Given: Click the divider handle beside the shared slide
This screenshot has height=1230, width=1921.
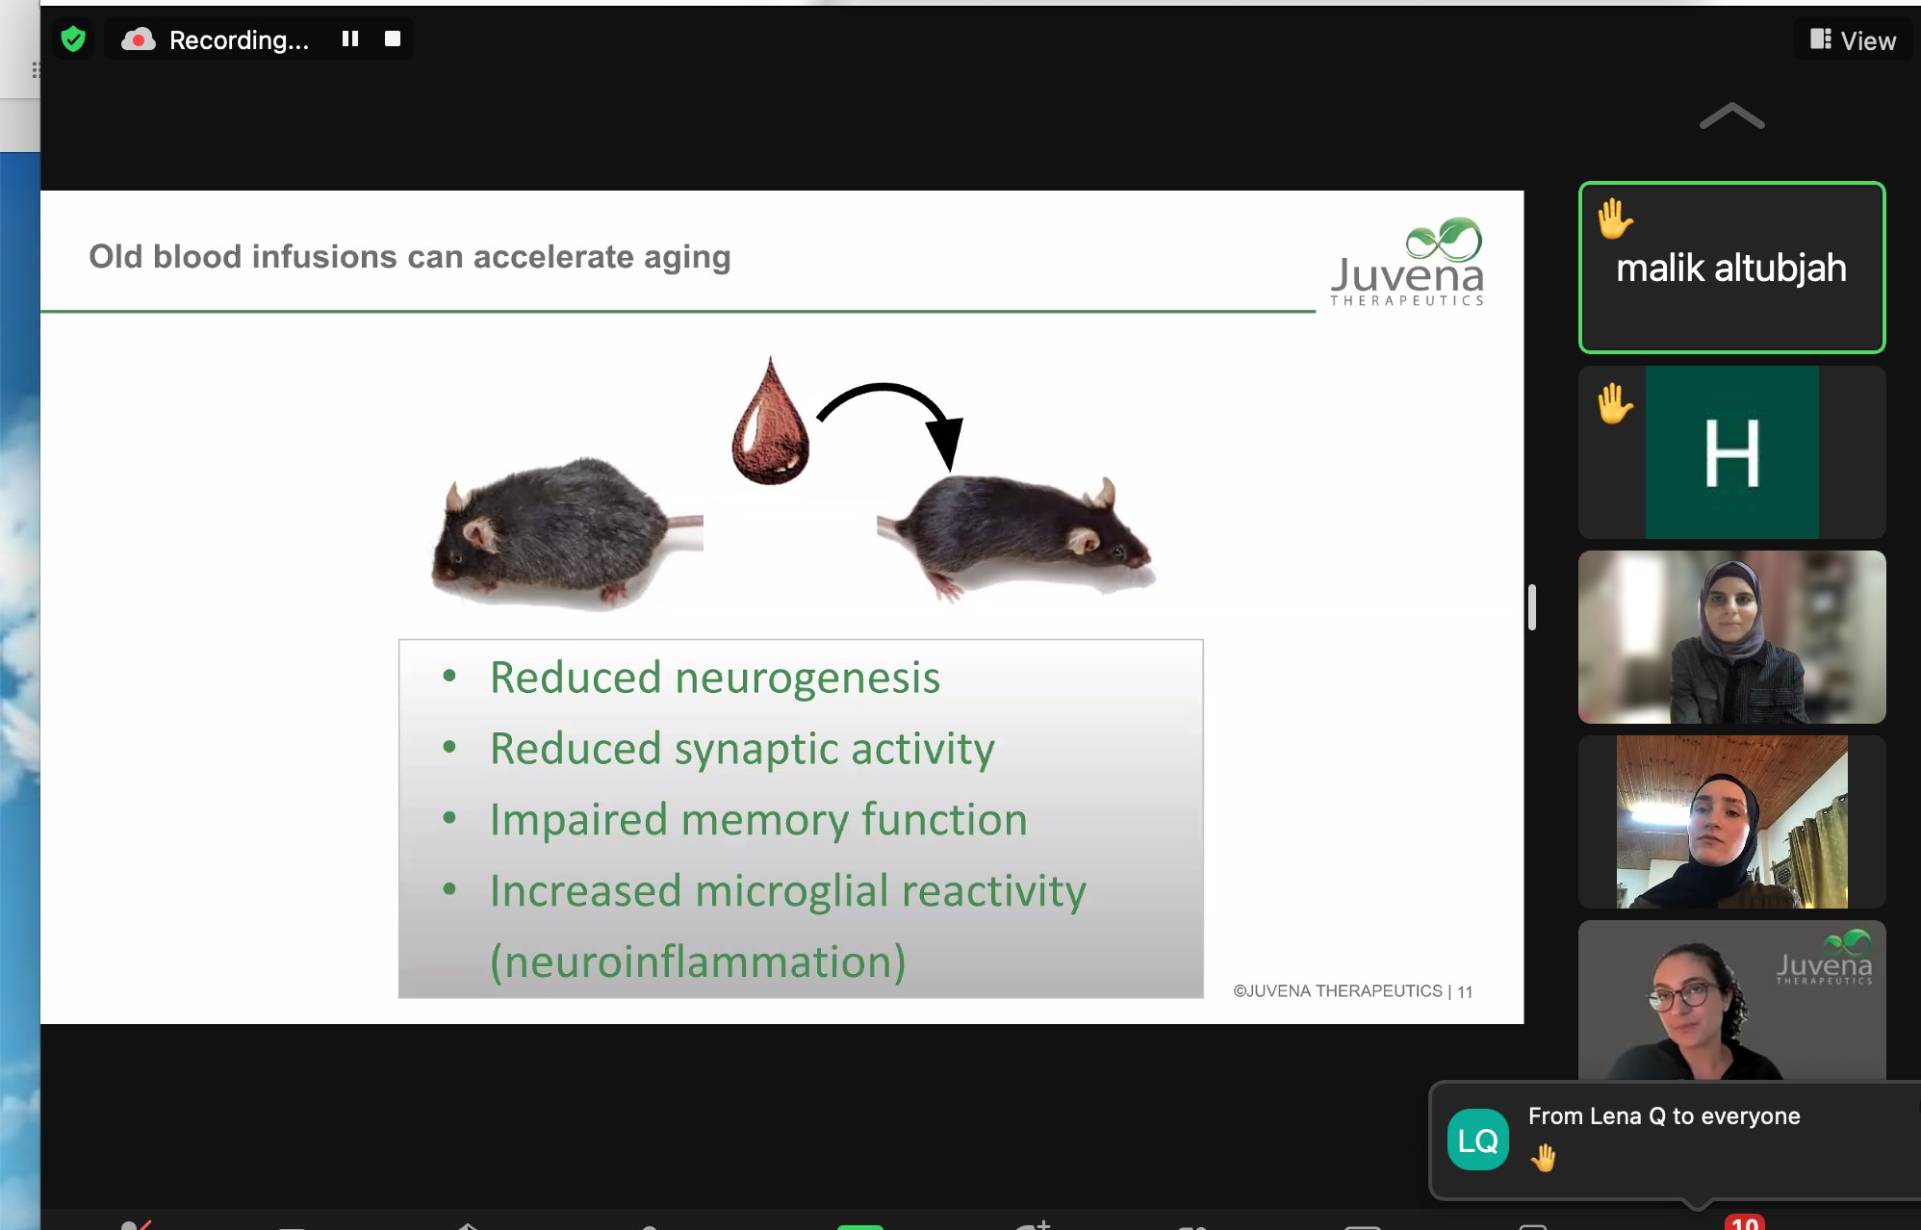Looking at the screenshot, I should 1532,607.
